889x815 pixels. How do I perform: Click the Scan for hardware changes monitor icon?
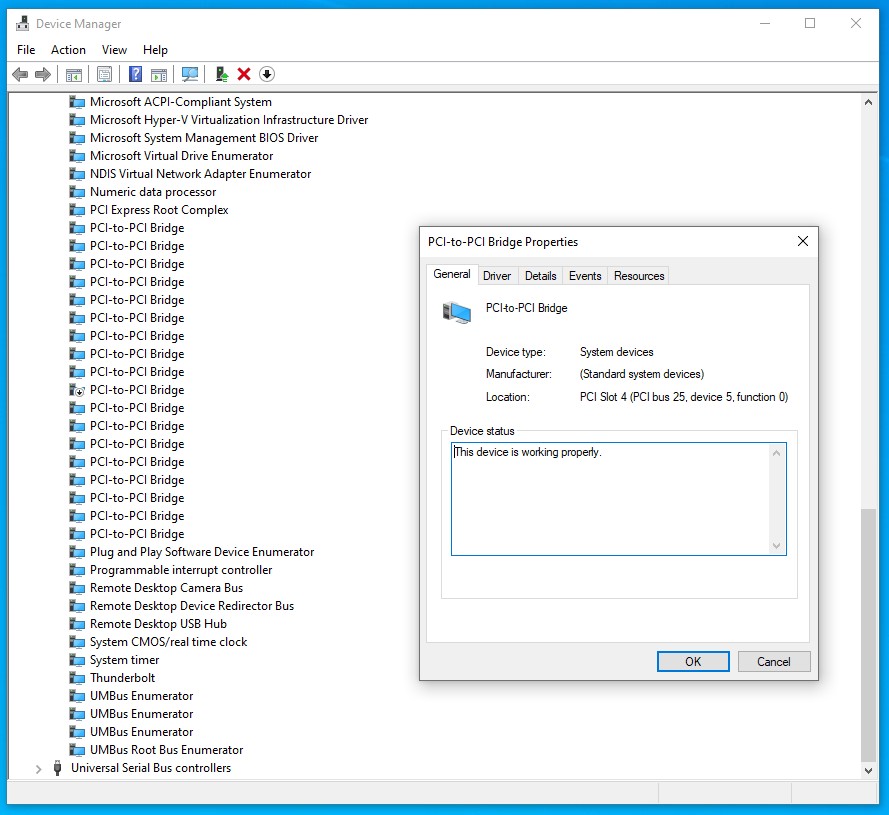[x=189, y=74]
